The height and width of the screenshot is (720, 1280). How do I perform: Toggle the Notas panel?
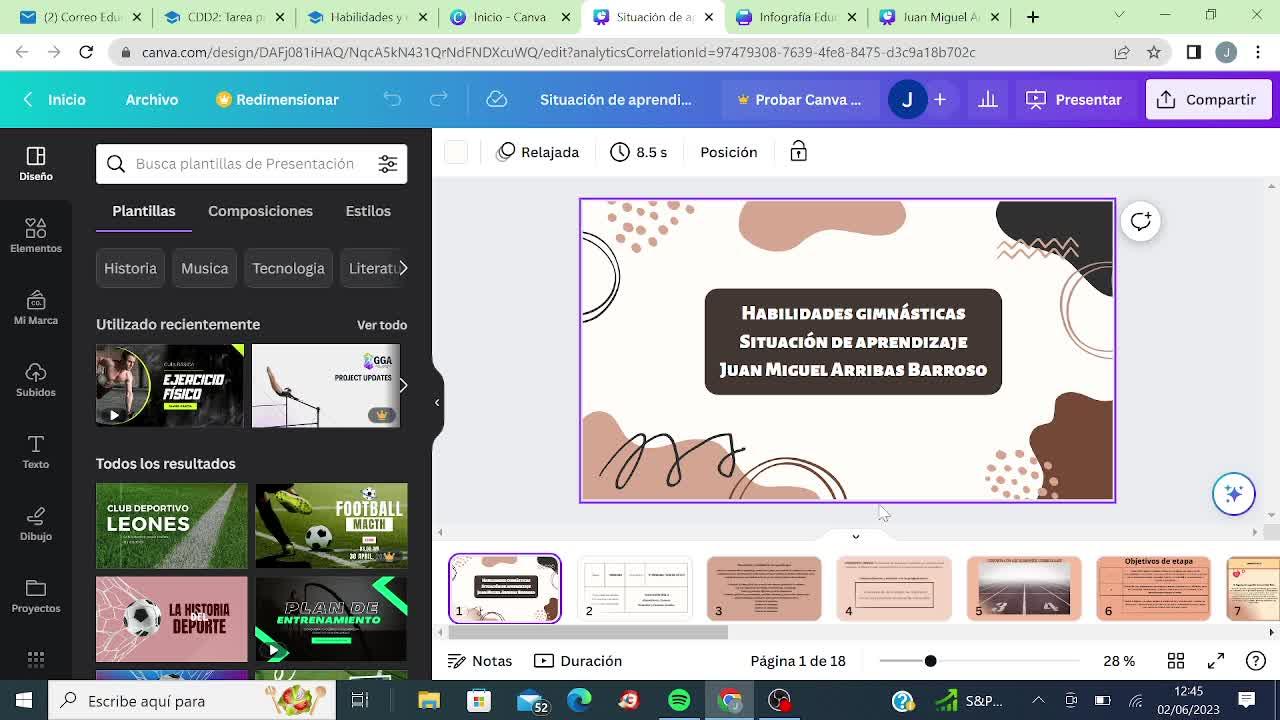[480, 661]
